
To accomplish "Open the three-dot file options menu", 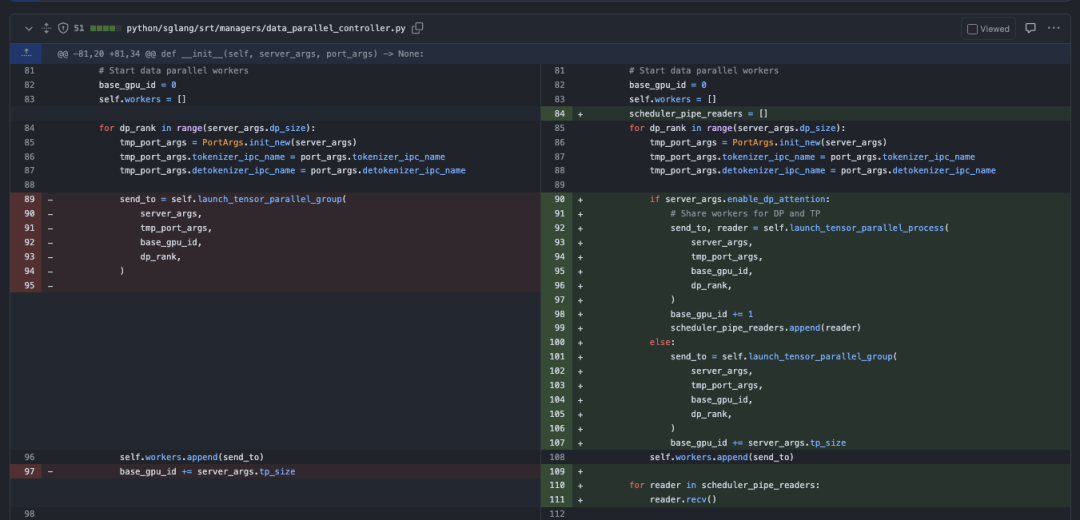I will 1053,28.
